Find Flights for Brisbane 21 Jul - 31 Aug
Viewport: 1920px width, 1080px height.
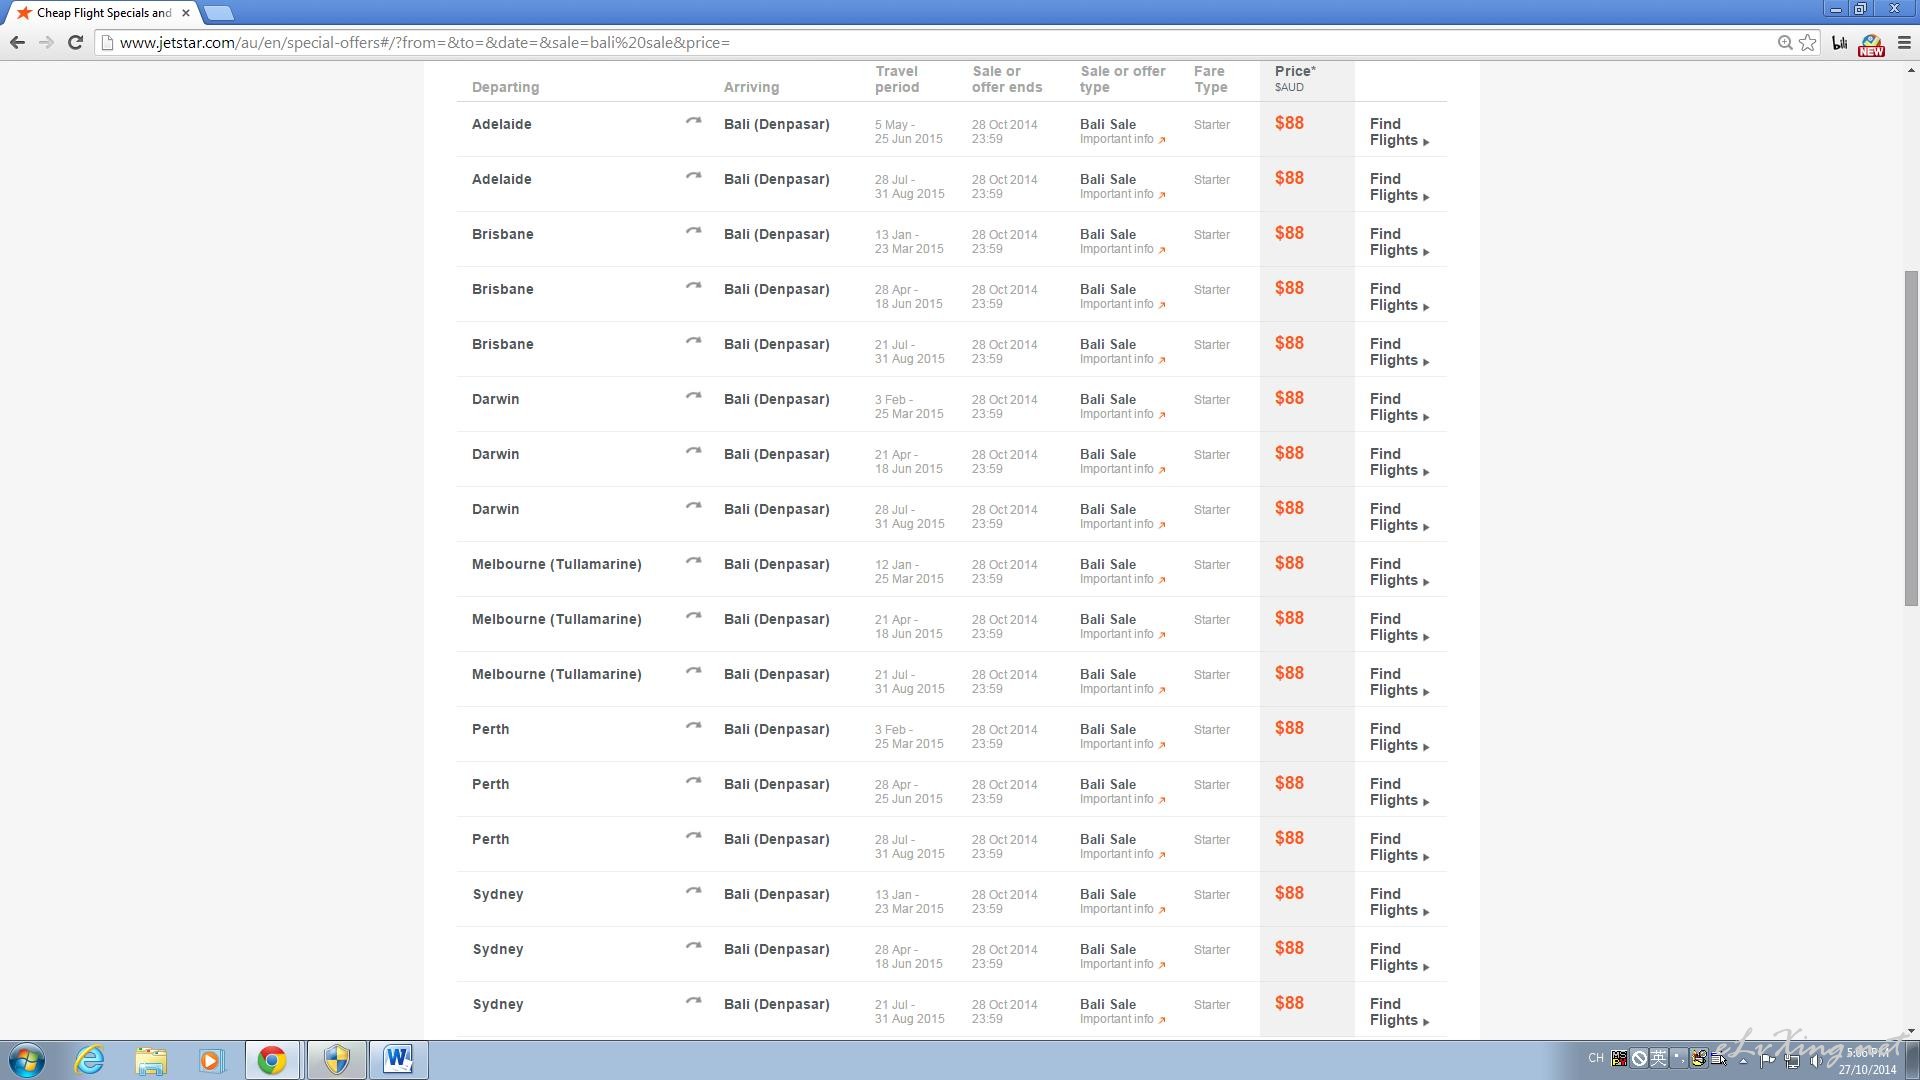pyautogui.click(x=1399, y=352)
